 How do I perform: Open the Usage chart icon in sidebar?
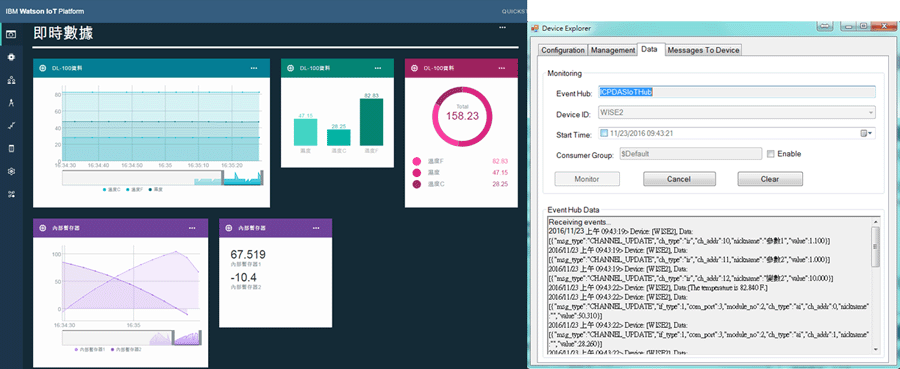11,126
